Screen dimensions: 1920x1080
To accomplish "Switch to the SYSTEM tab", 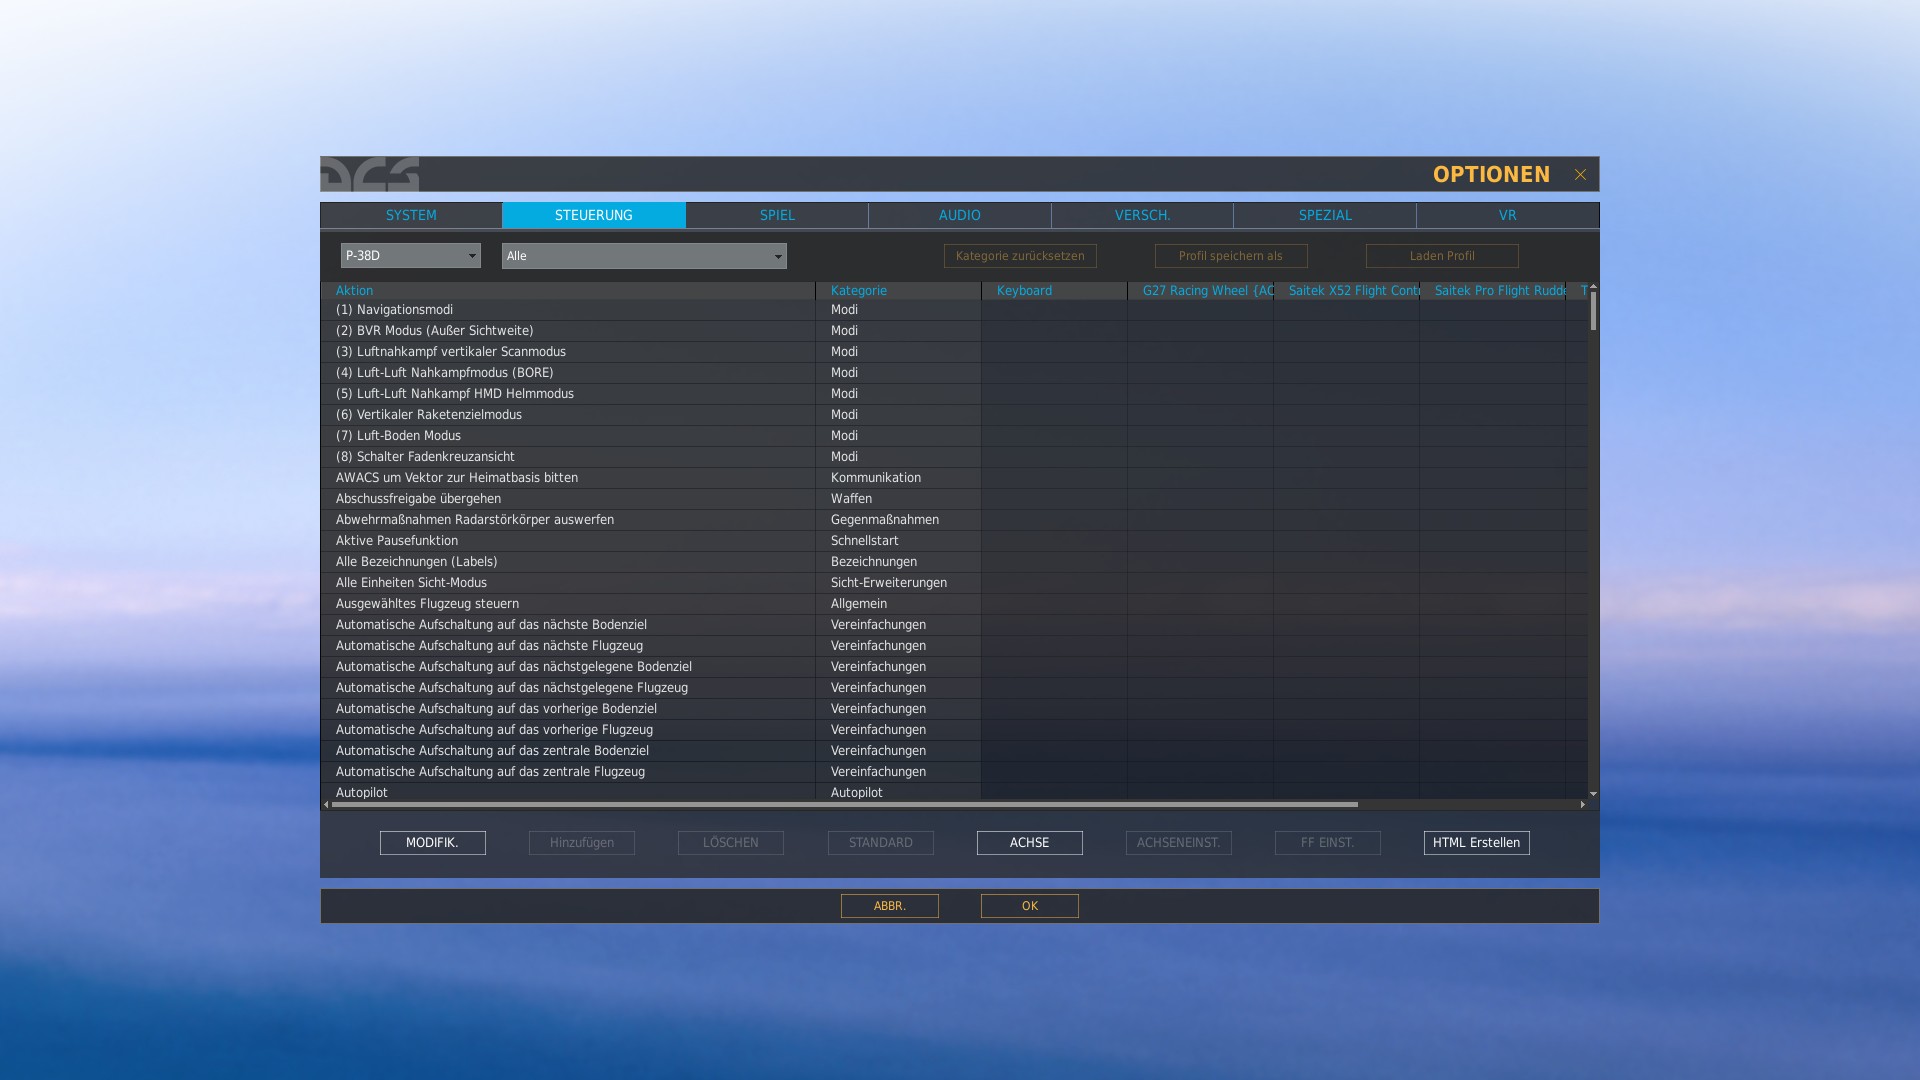I will tap(411, 215).
